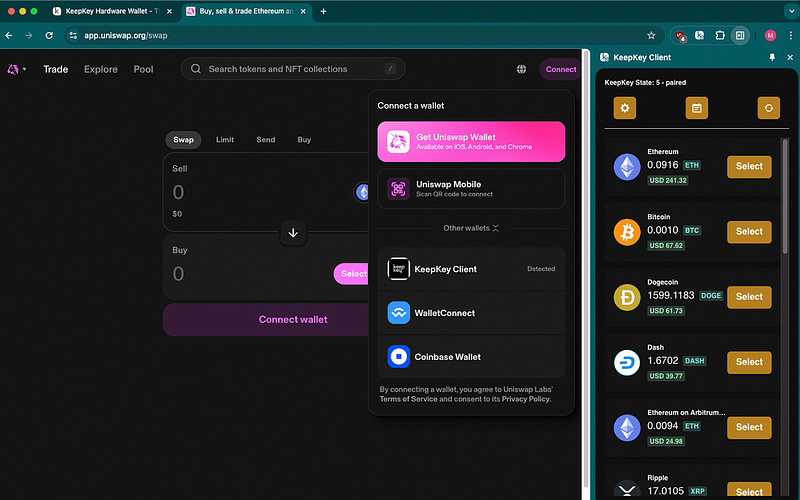Open KeepKey settings gear icon

point(624,108)
